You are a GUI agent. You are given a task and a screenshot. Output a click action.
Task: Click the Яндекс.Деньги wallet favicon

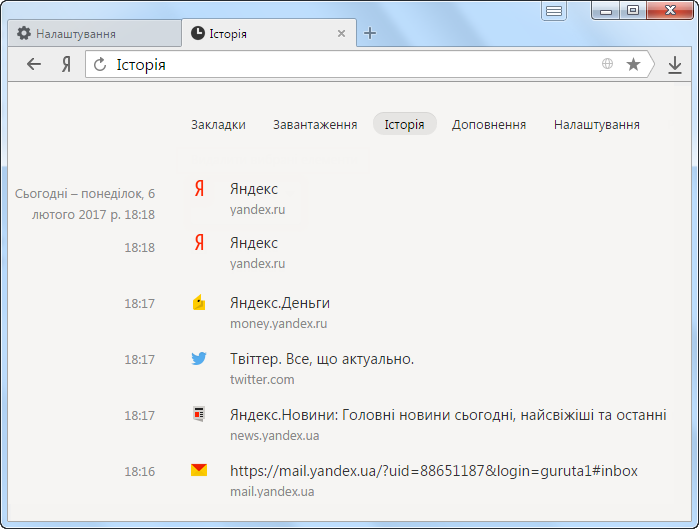[199, 302]
